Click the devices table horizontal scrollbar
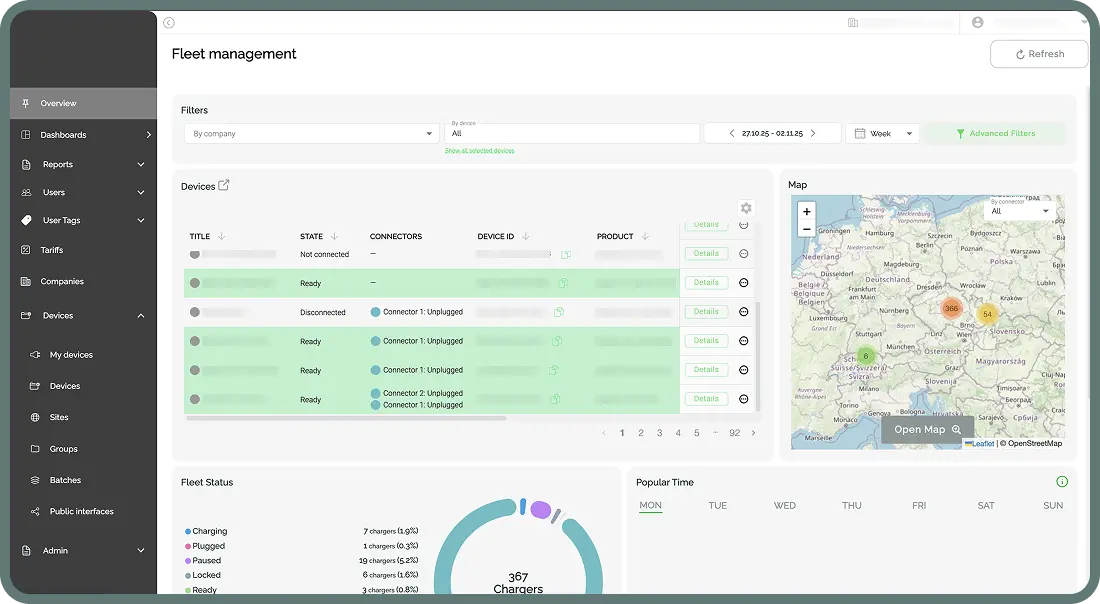The height and width of the screenshot is (604, 1100). tap(346, 418)
